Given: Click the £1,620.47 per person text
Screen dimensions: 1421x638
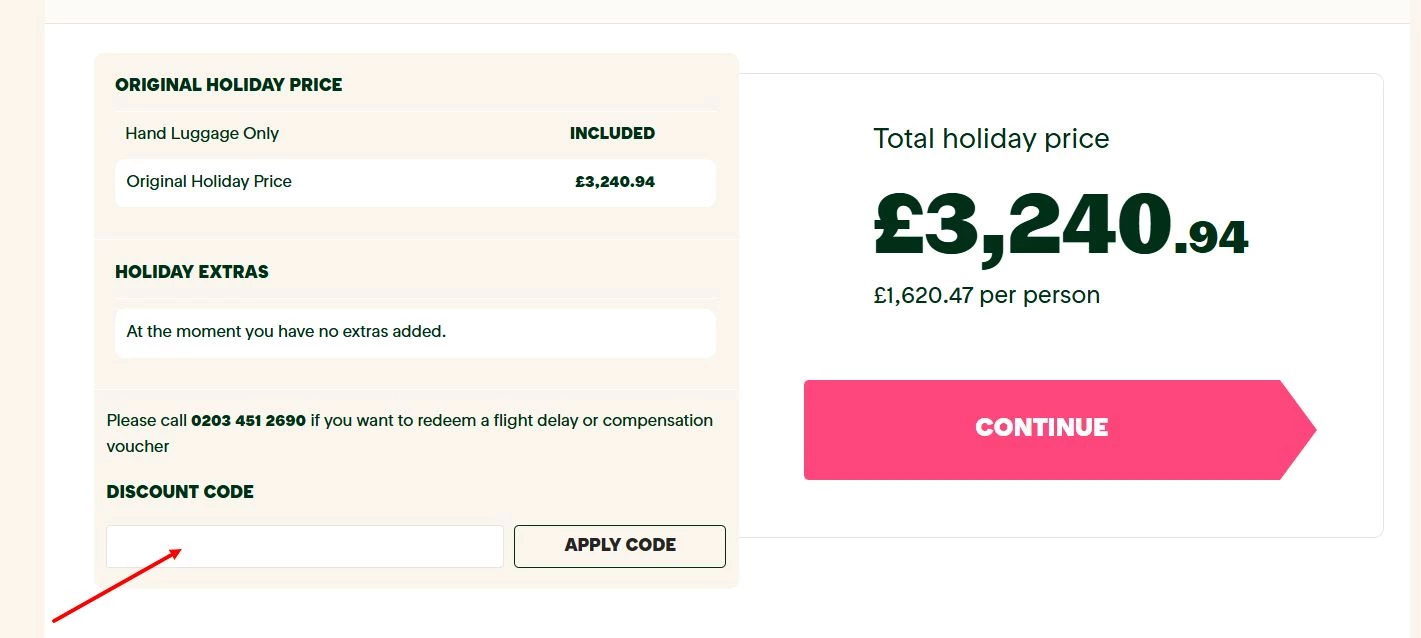Looking at the screenshot, I should [986, 296].
